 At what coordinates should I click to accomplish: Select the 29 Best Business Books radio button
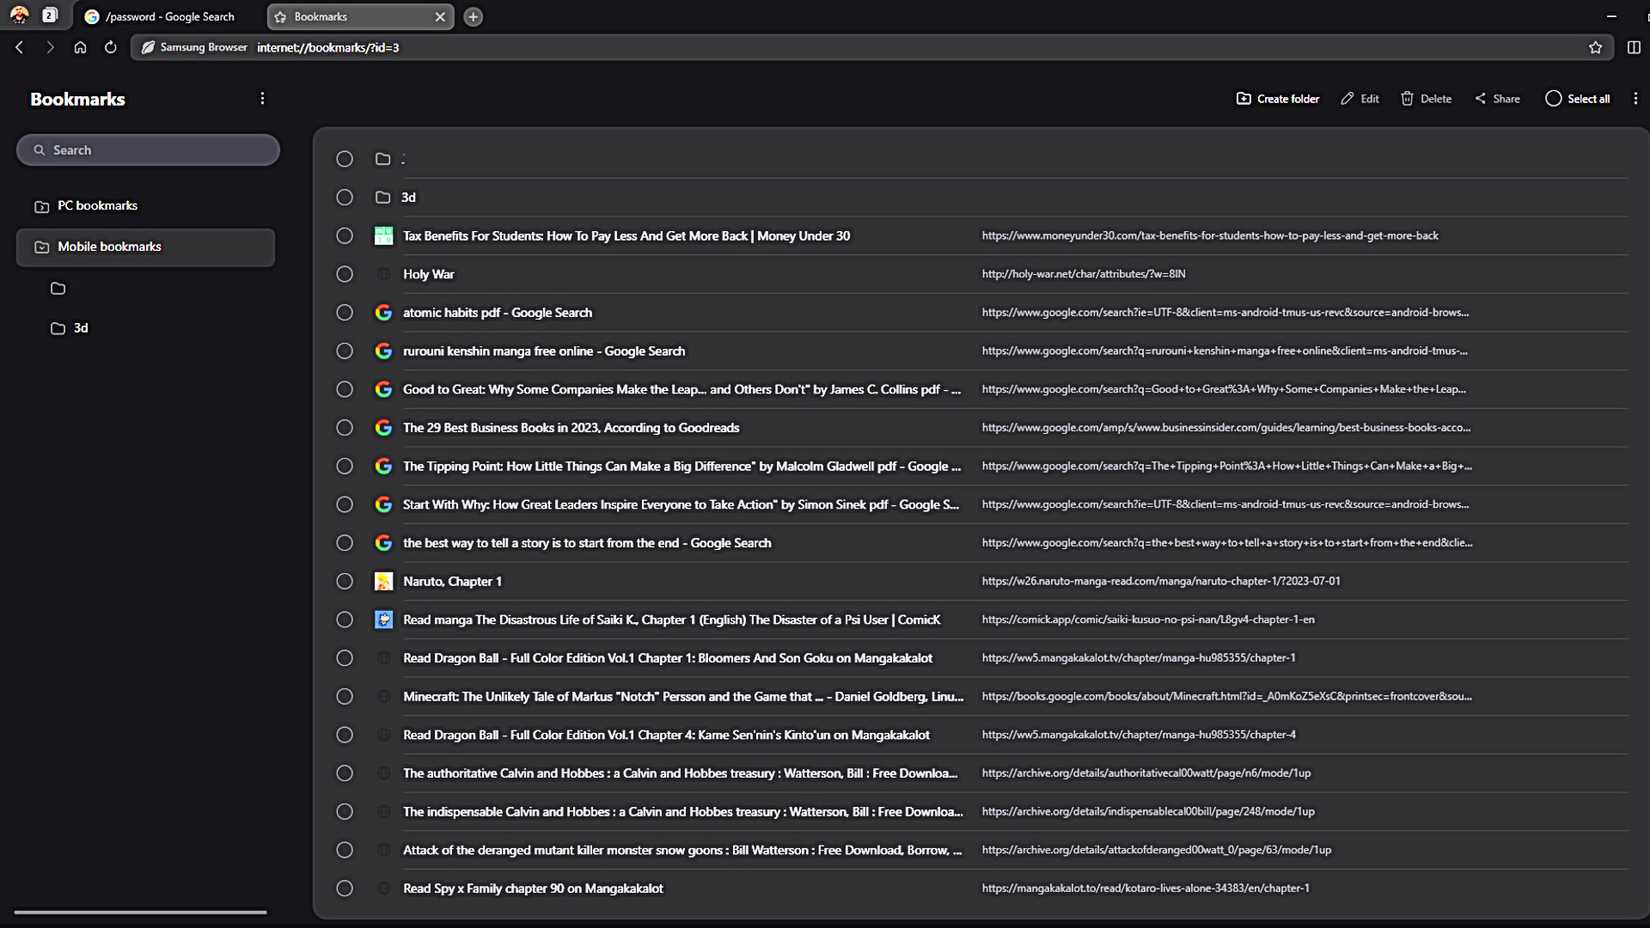point(344,428)
